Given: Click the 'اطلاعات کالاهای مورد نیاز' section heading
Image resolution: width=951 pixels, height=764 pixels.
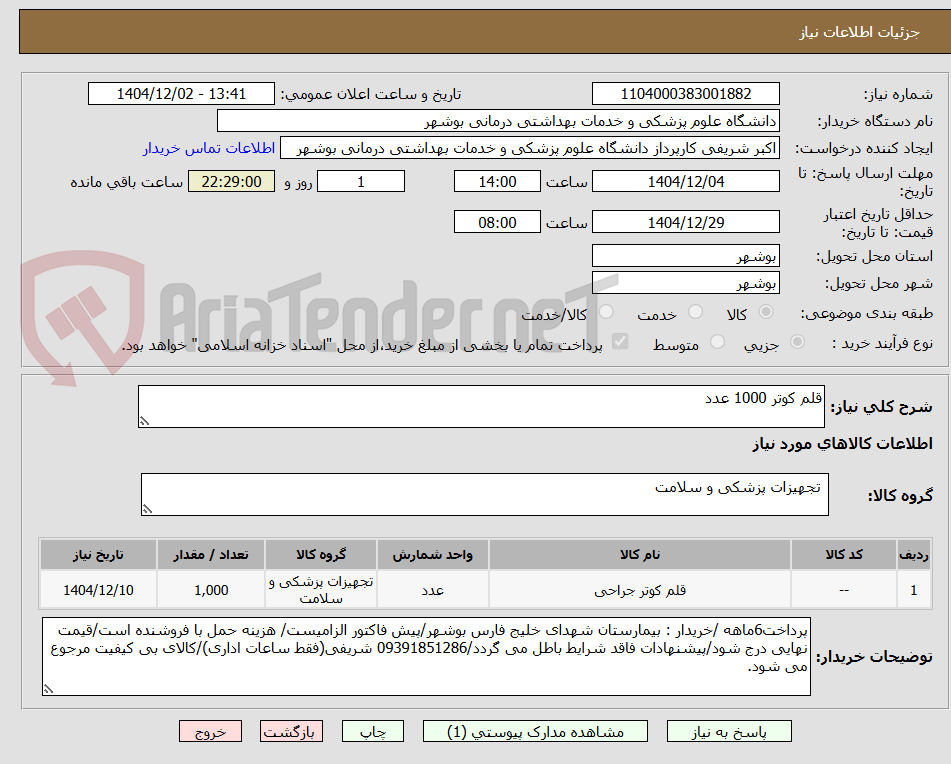Looking at the screenshot, I should [x=842, y=444].
